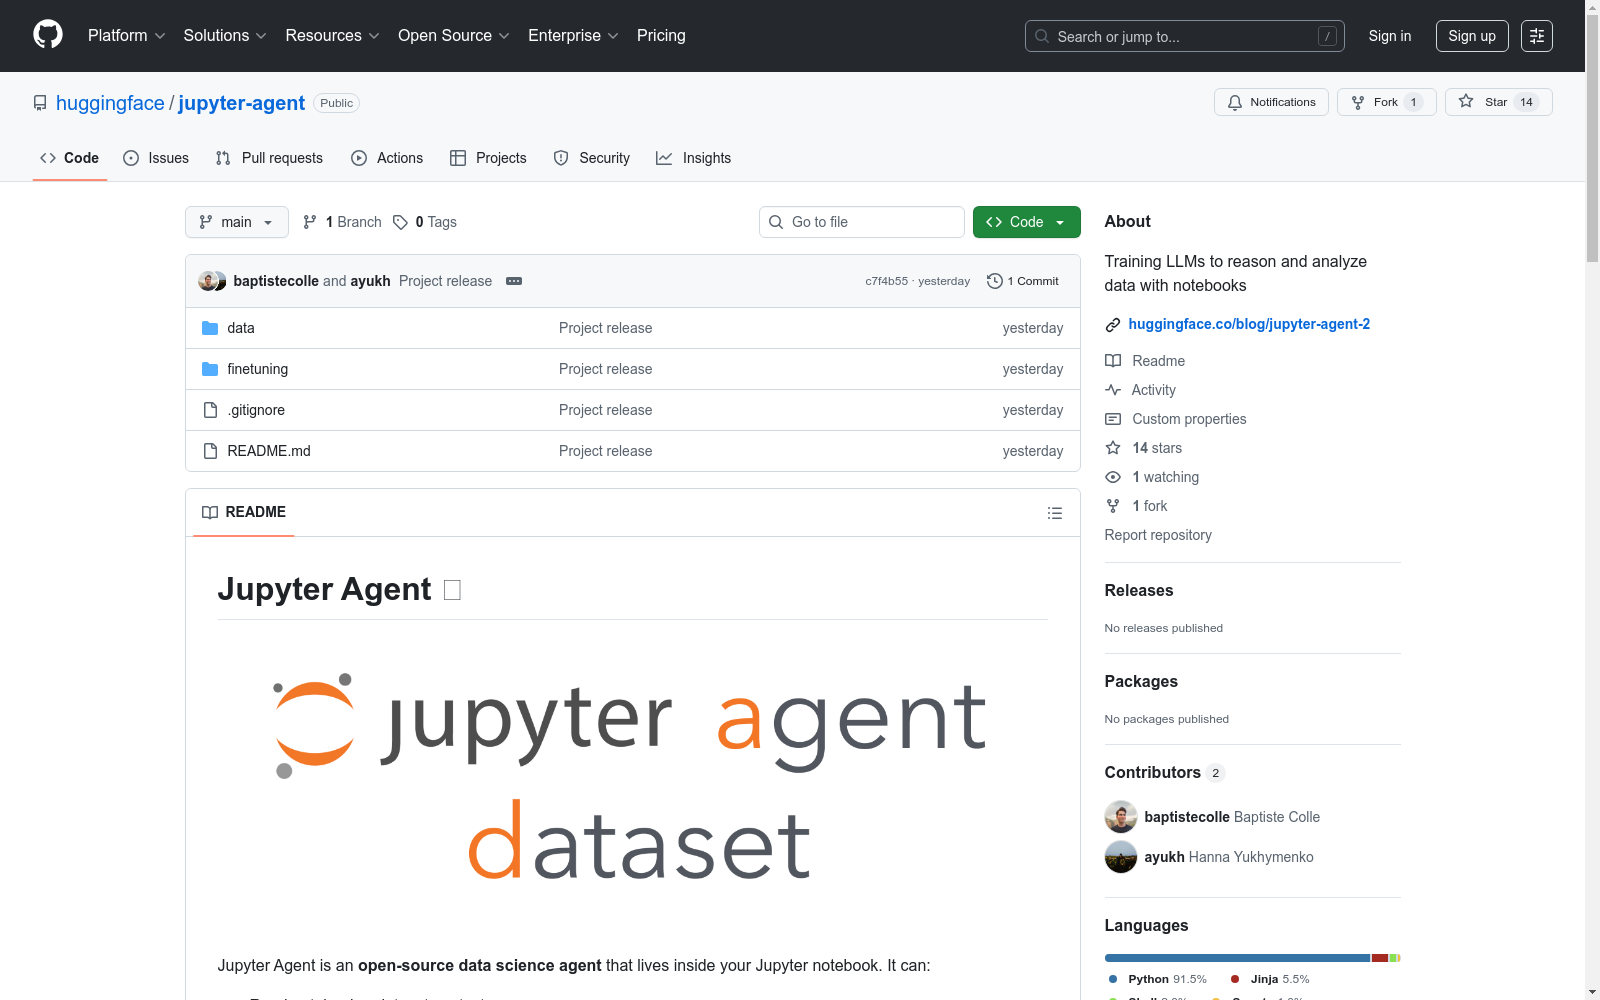
Task: Click the commit authors' avatar stack
Action: coord(212,281)
